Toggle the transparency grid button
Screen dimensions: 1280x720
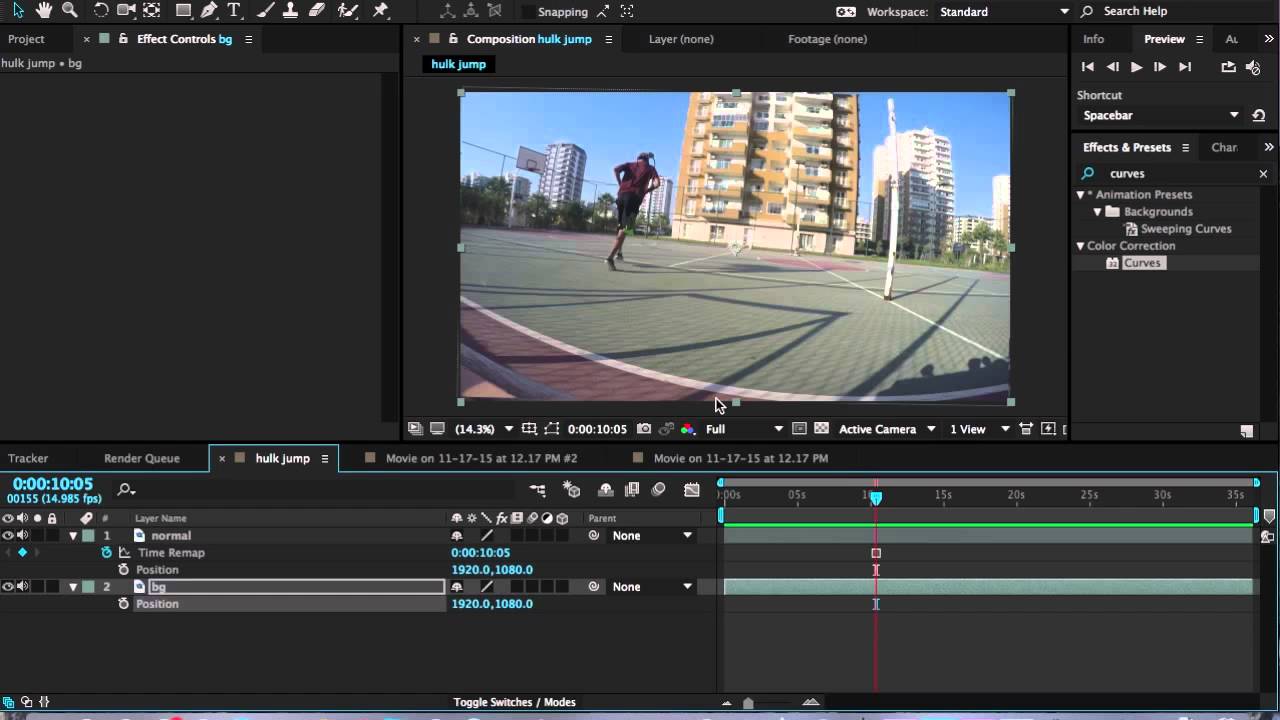[x=822, y=429]
